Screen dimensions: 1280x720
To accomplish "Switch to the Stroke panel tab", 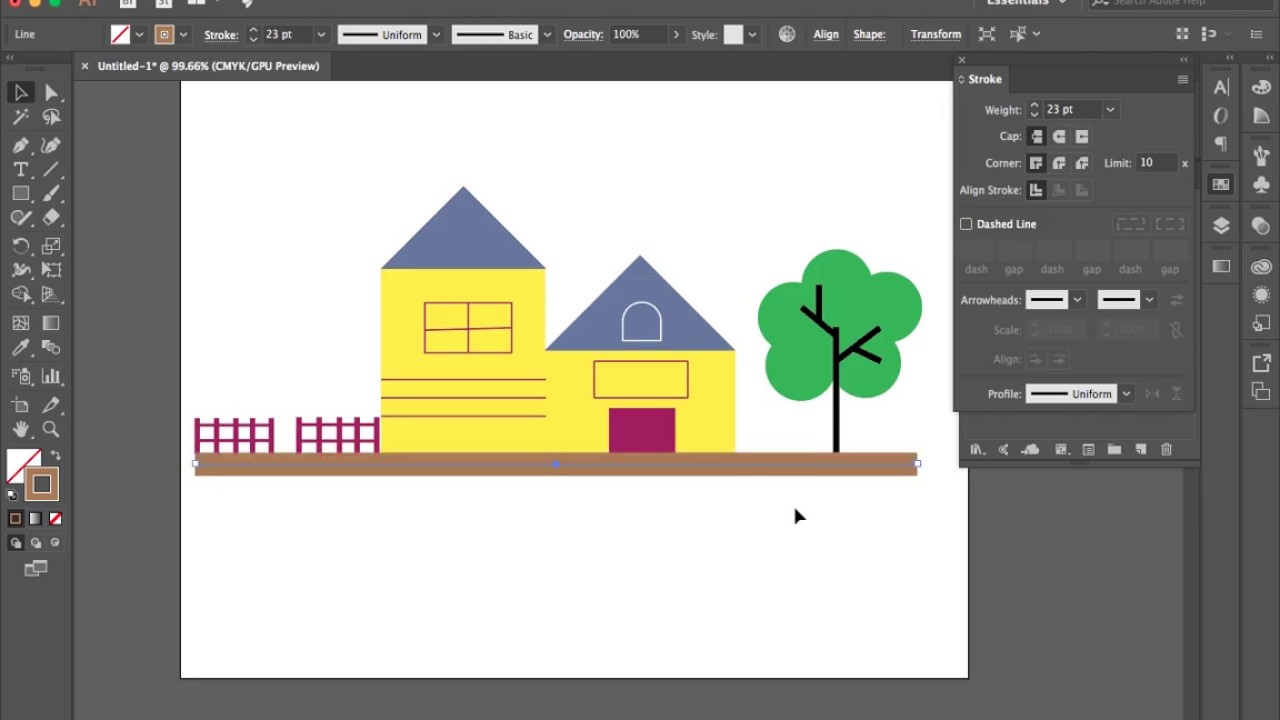I will click(x=984, y=79).
